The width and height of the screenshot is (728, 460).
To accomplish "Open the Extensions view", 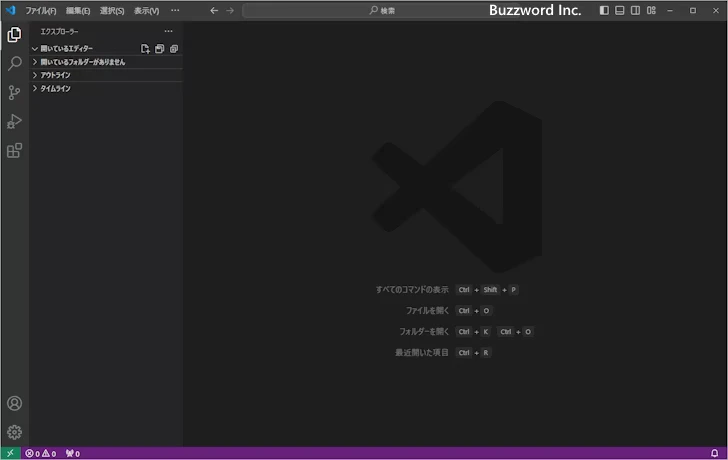I will click(14, 151).
